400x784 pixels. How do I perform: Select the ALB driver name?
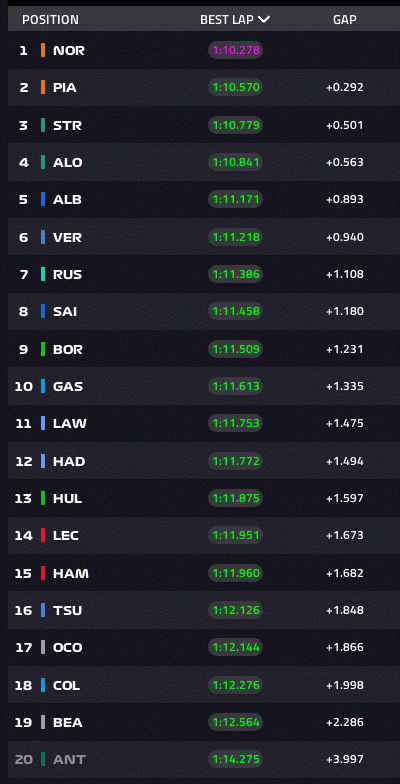68,200
